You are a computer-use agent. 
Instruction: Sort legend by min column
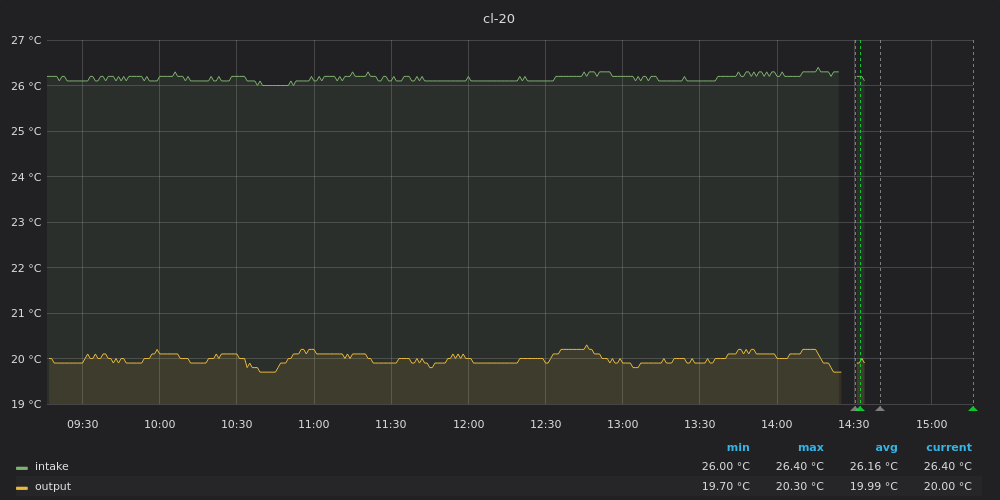738,448
